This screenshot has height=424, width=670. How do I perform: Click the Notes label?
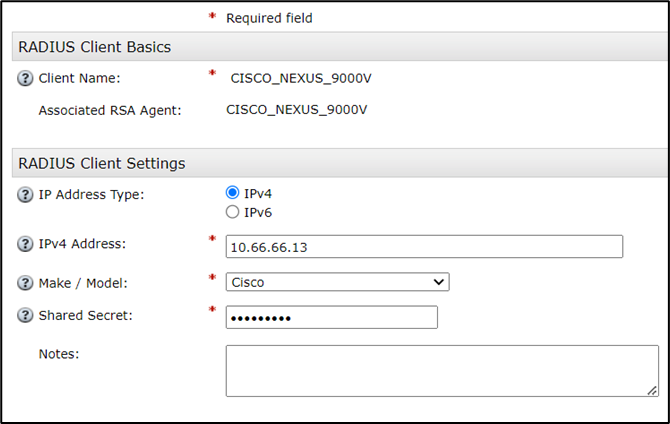coord(58,353)
